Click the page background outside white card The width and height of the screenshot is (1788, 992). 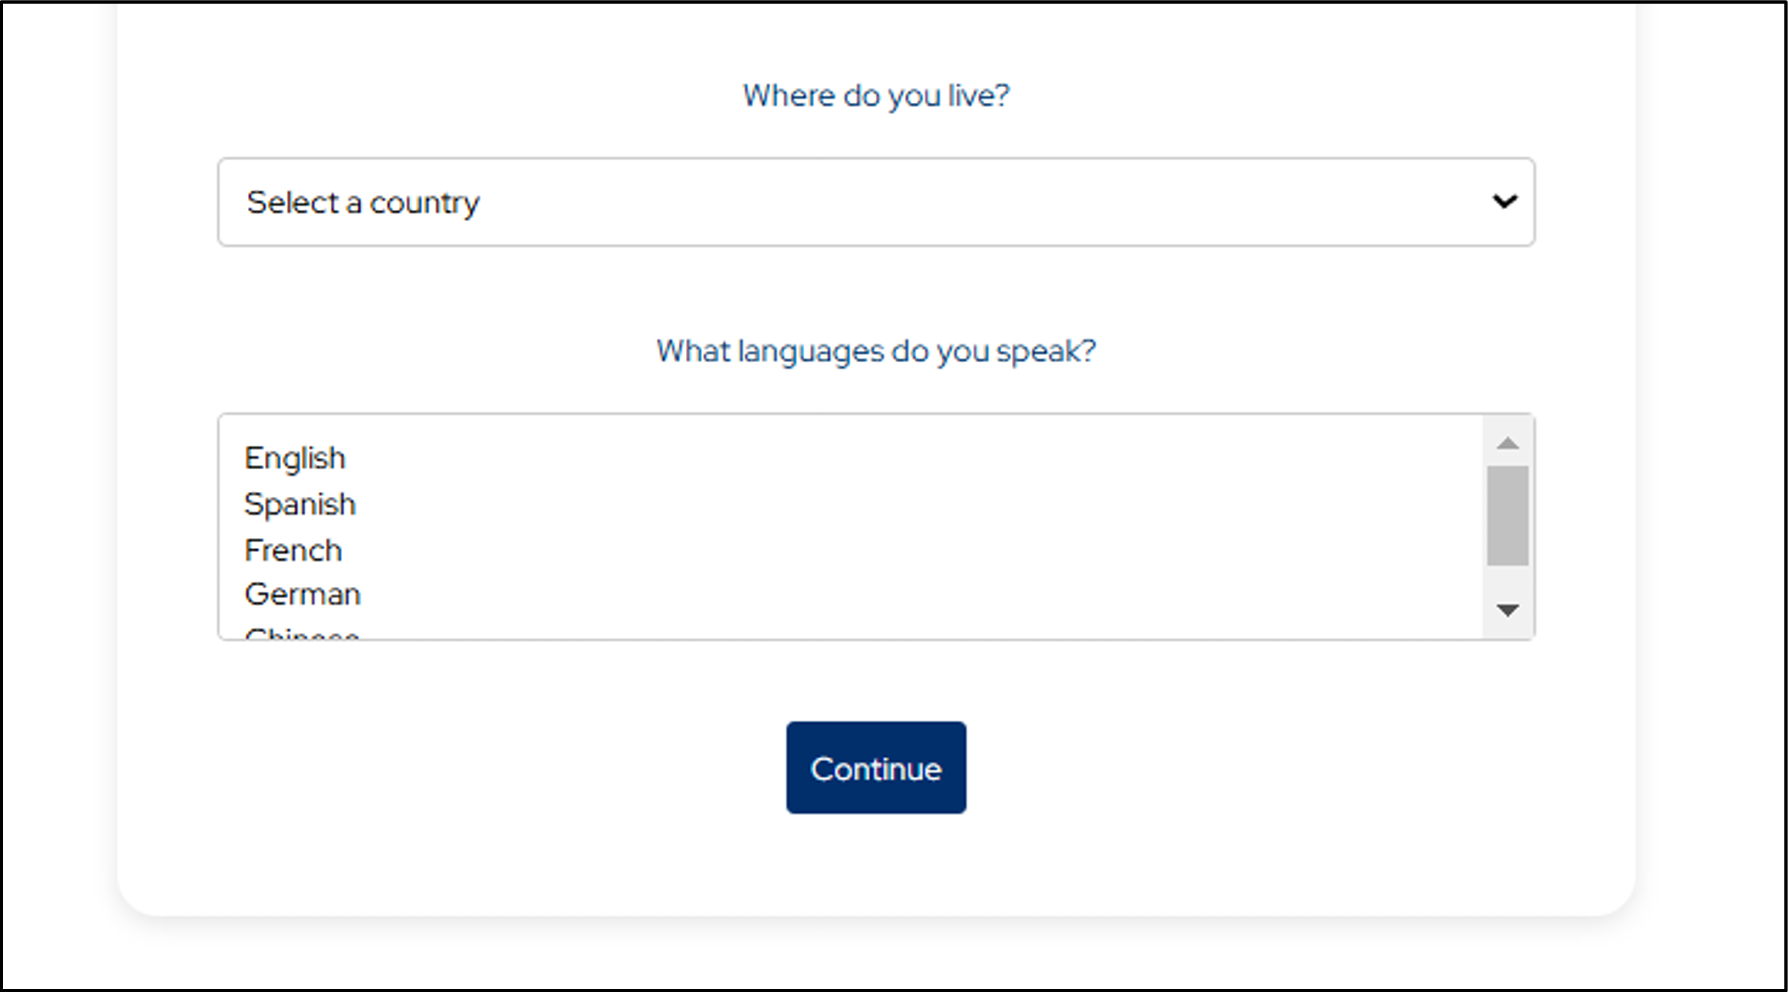click(x=1710, y=500)
